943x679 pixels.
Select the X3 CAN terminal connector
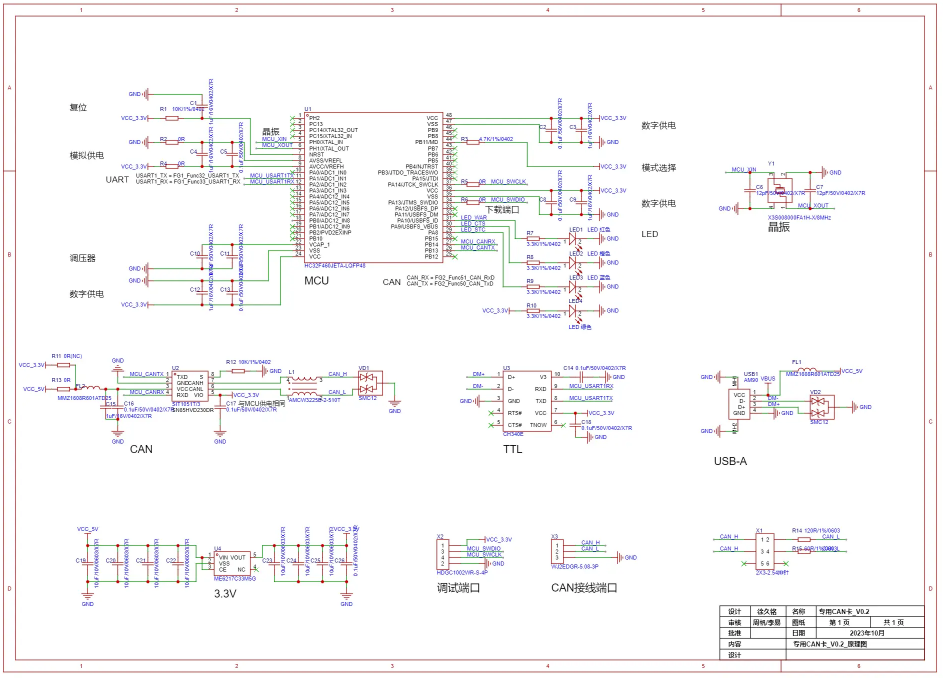click(558, 551)
